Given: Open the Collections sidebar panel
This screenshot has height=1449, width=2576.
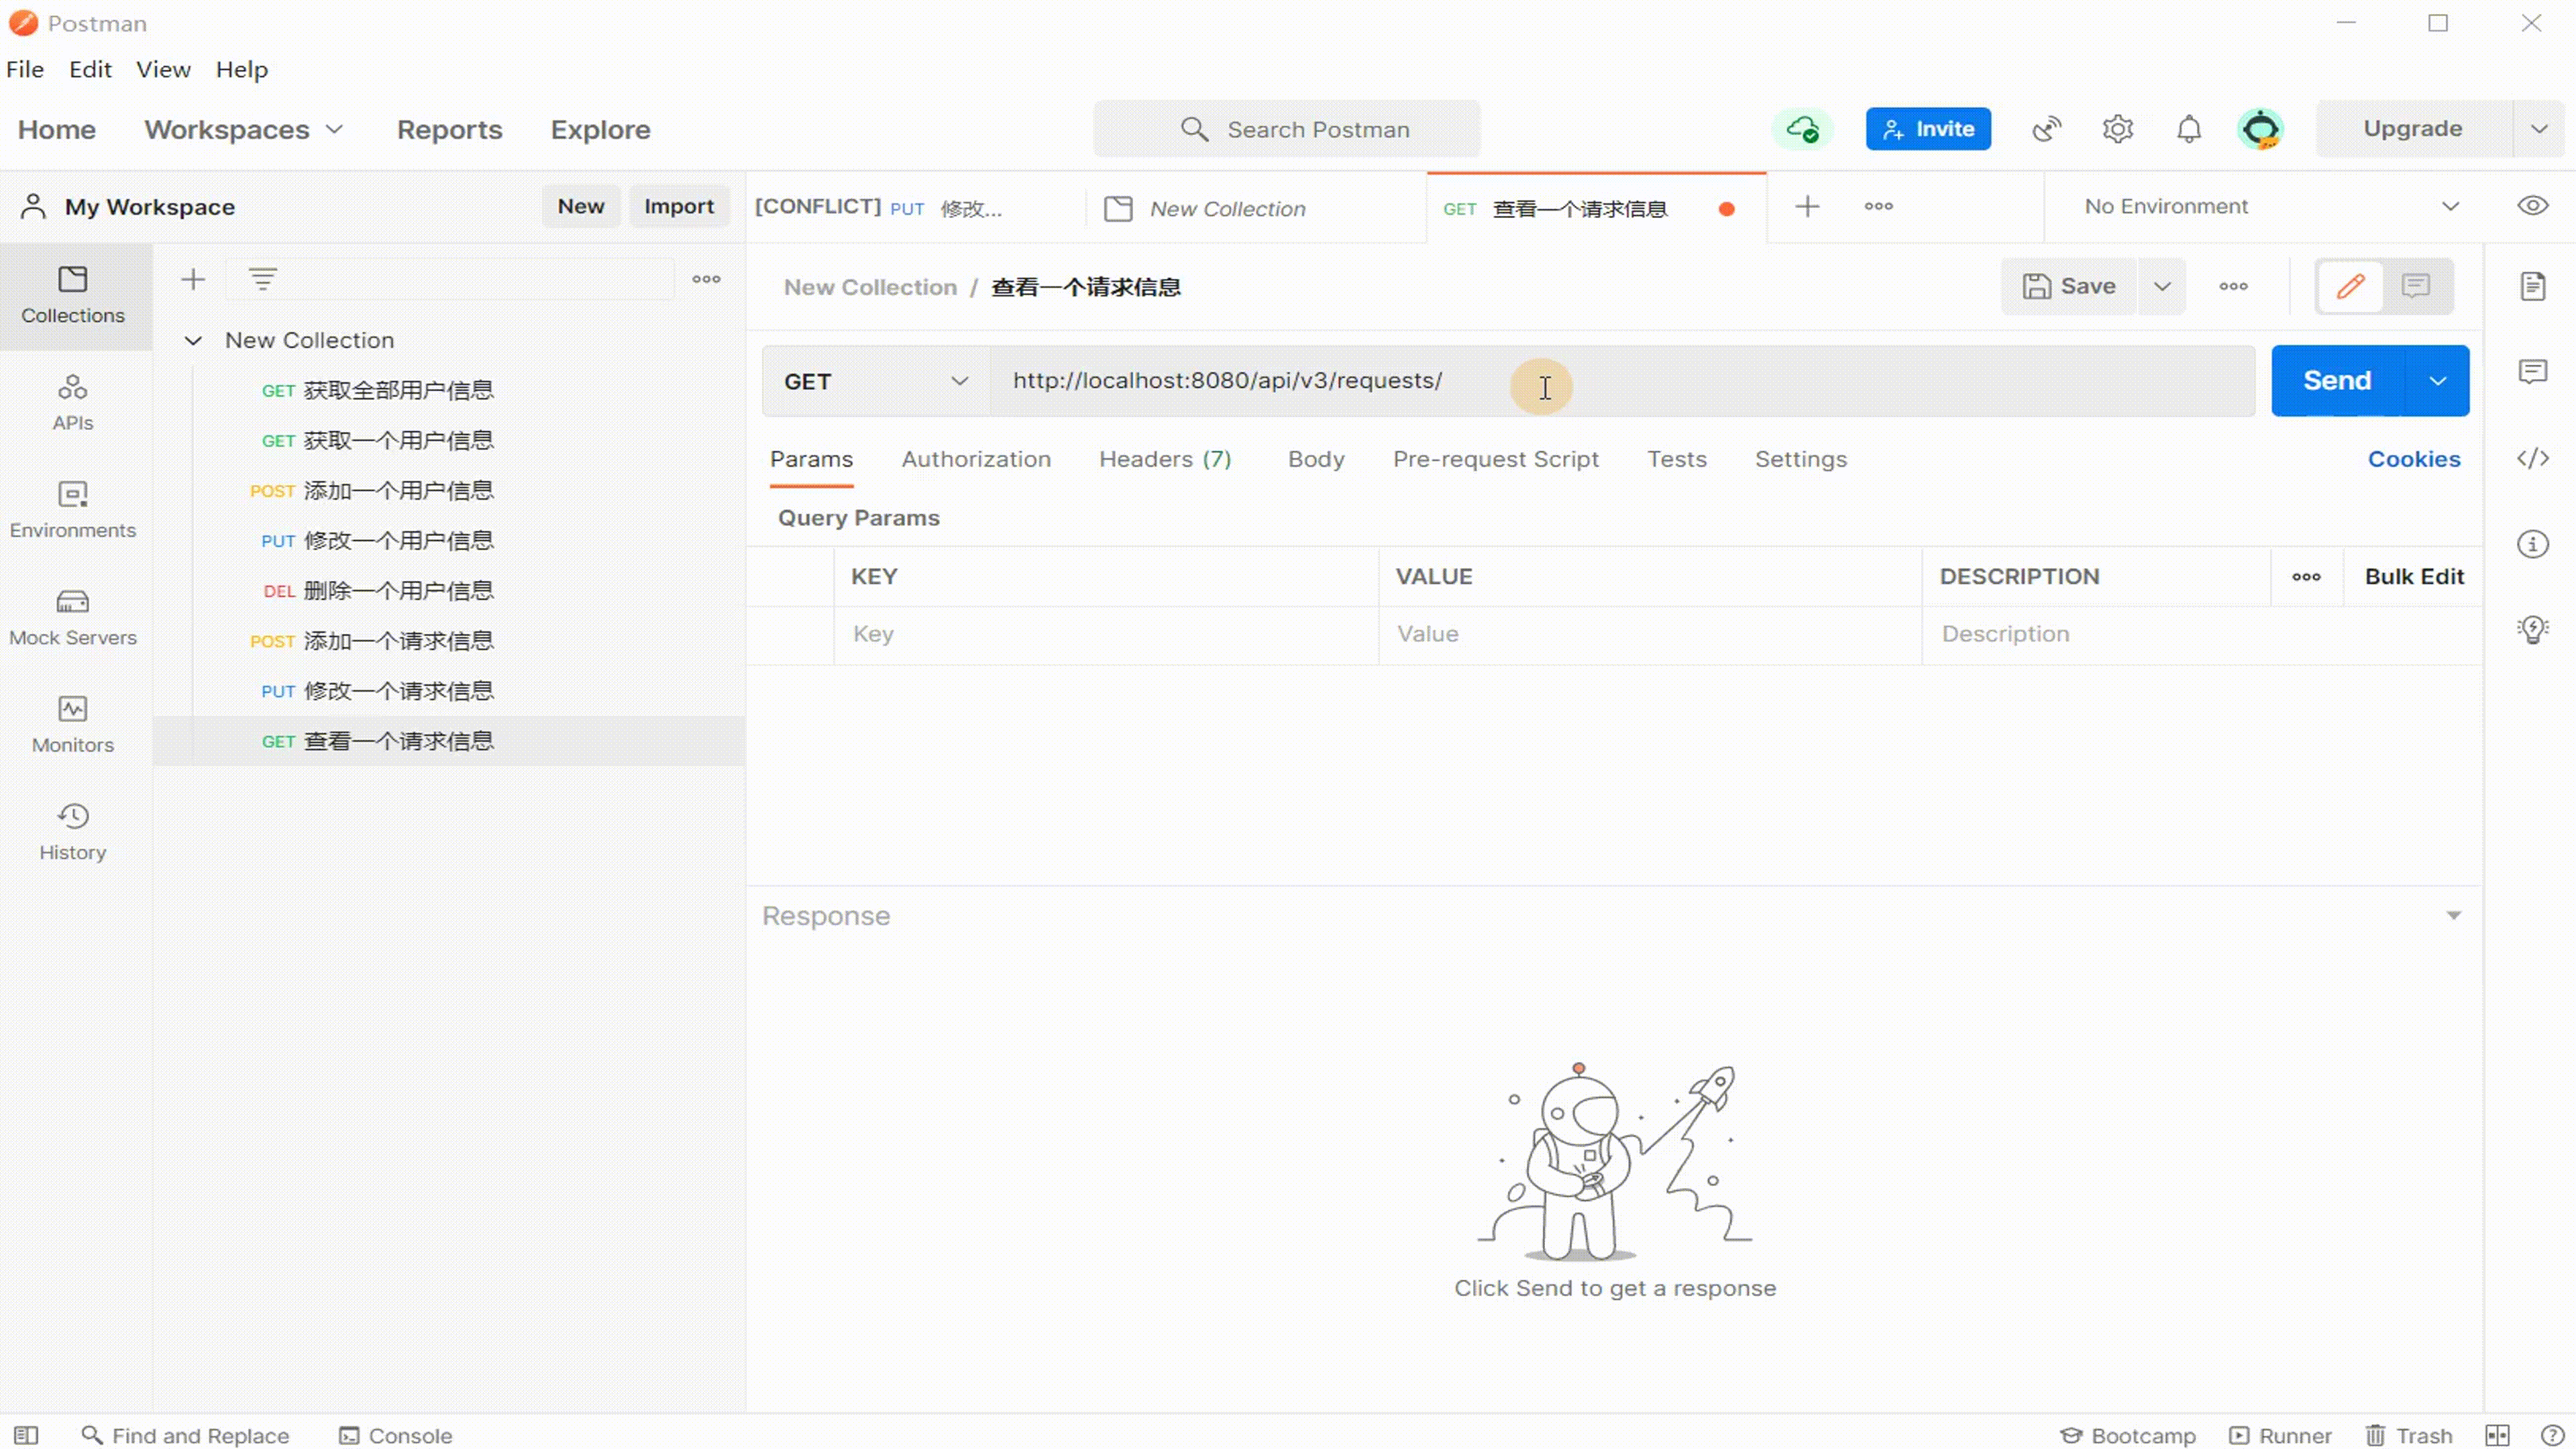Looking at the screenshot, I should [73, 295].
